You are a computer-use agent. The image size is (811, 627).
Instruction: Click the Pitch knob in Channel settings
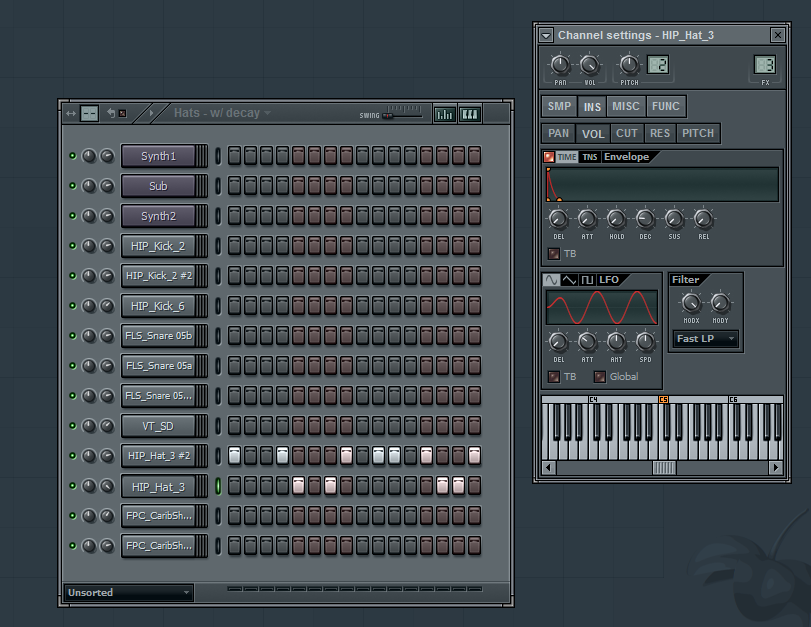pos(629,65)
